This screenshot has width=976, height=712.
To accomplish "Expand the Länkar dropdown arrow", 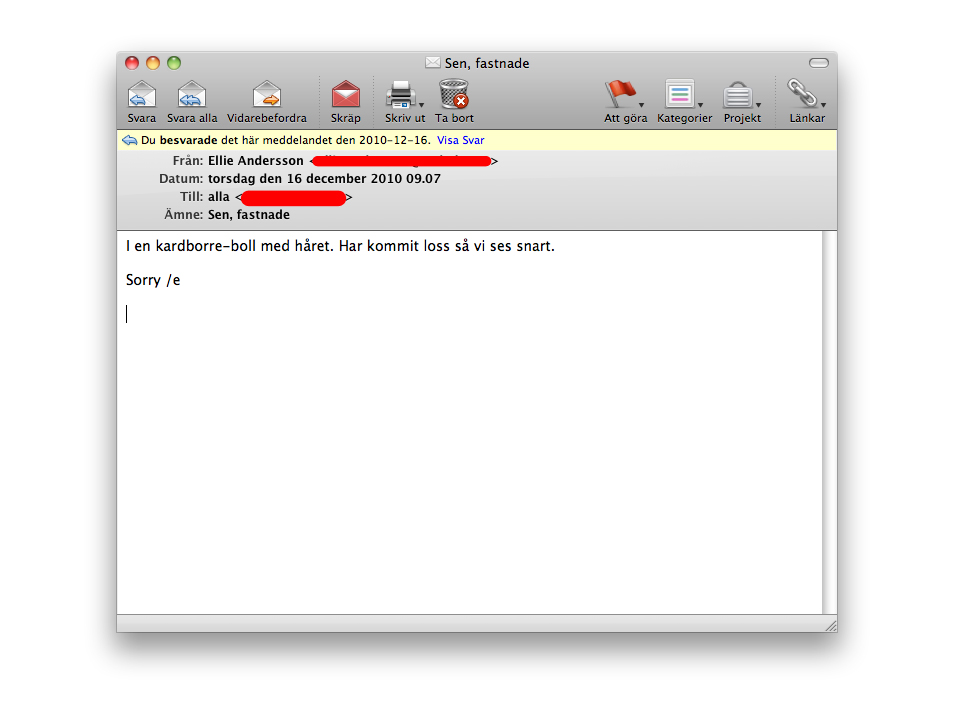I will [x=824, y=105].
